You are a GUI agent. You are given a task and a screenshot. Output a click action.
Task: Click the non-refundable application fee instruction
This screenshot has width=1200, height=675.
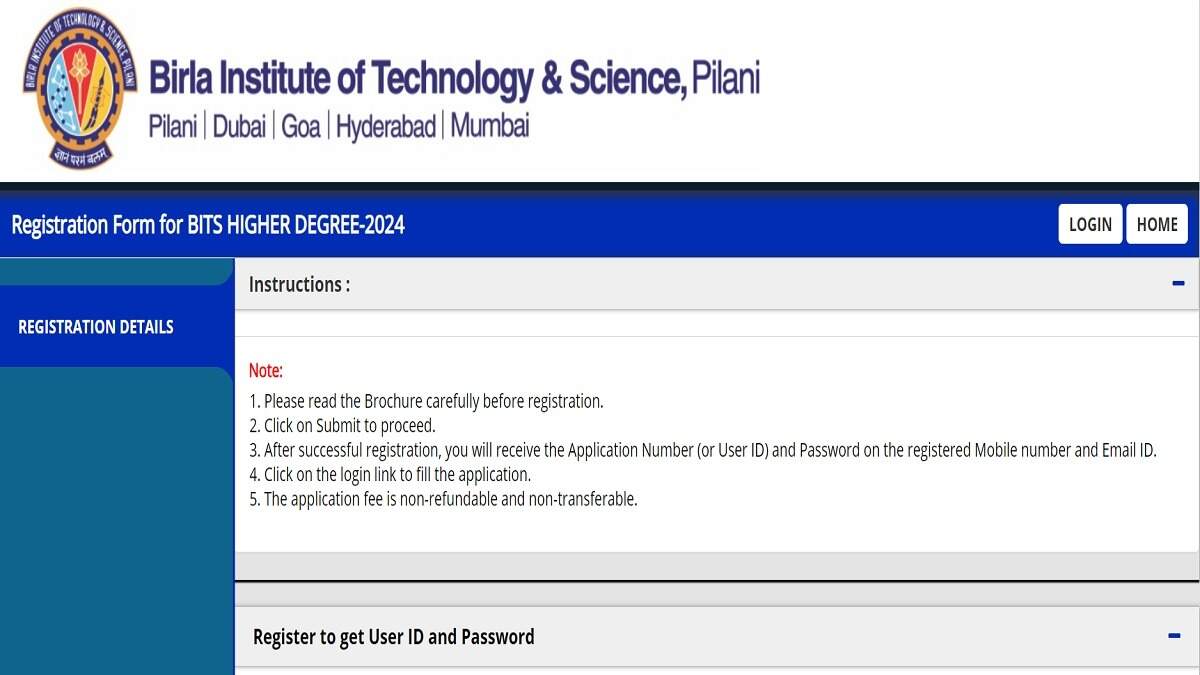(443, 498)
